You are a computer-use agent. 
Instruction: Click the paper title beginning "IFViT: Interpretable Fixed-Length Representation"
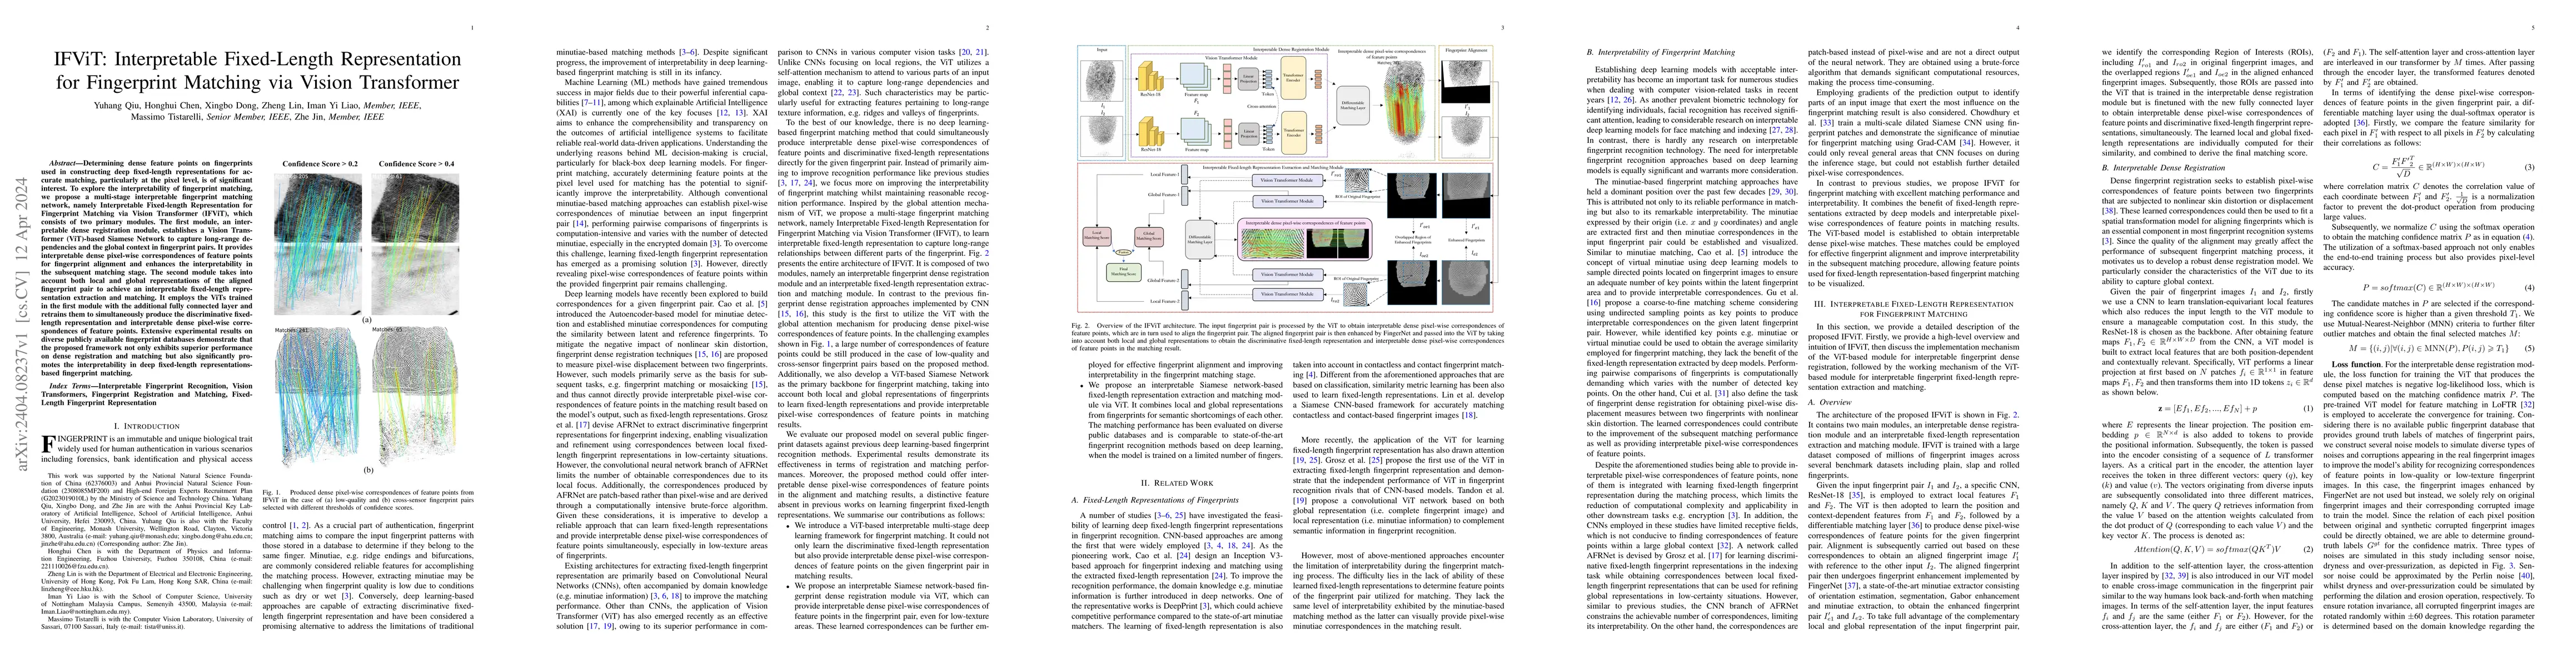pyautogui.click(x=257, y=71)
